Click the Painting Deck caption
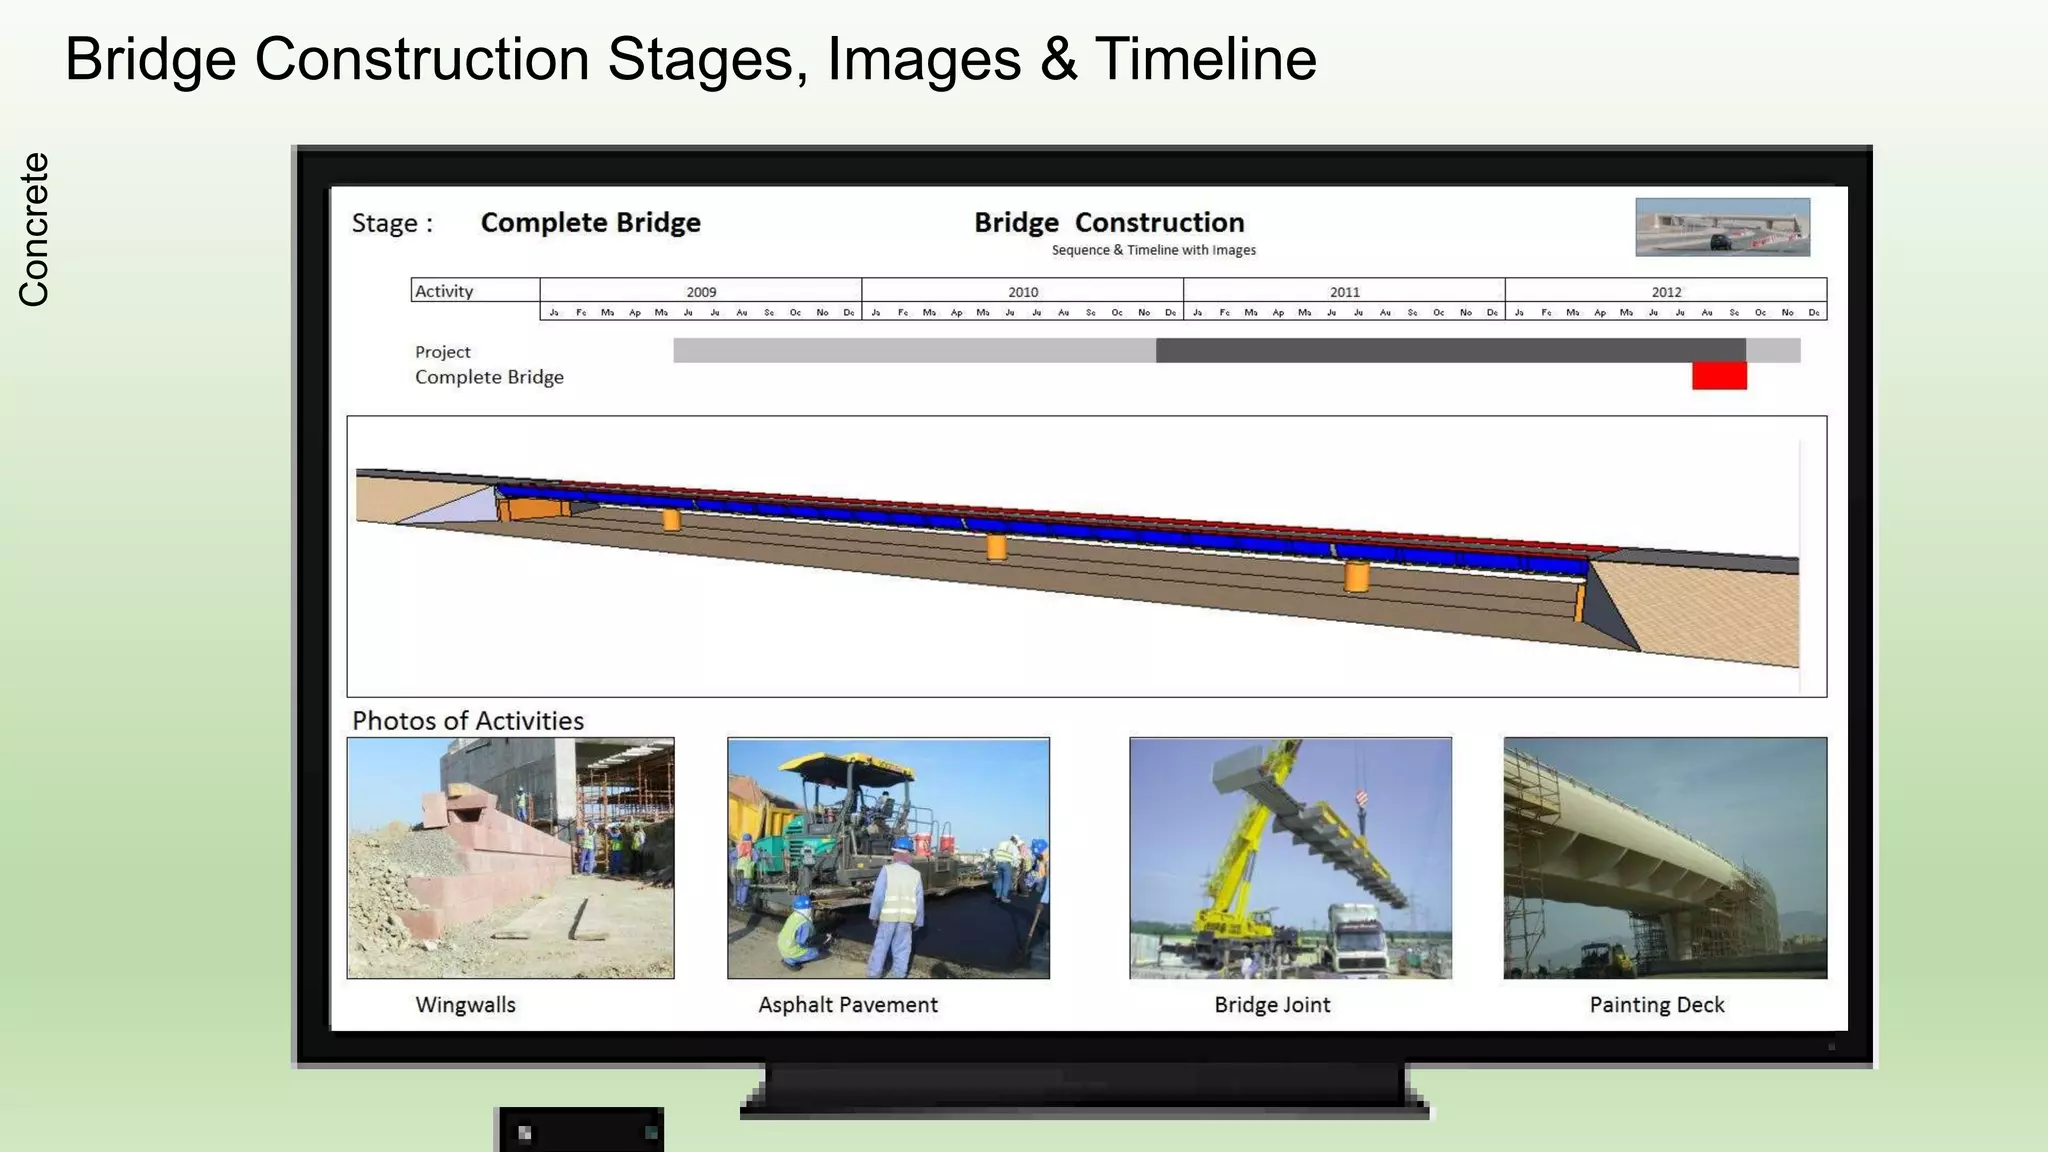This screenshot has height=1152, width=2048. tap(1657, 1005)
